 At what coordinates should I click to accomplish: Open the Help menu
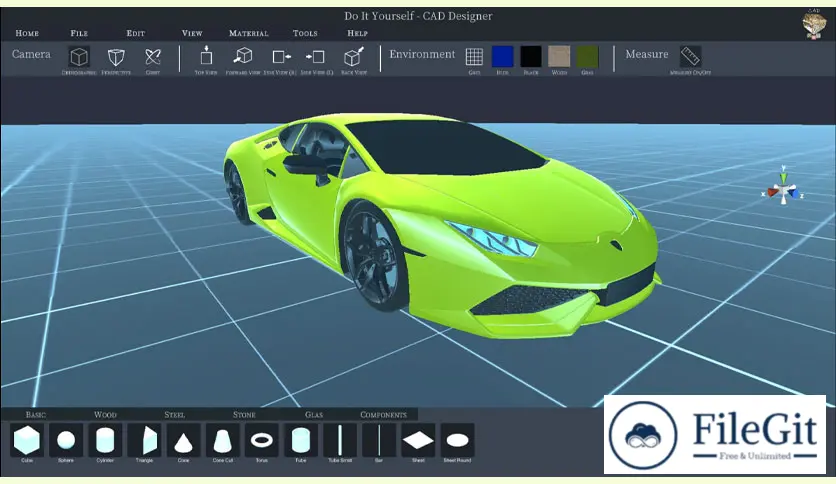tap(357, 33)
